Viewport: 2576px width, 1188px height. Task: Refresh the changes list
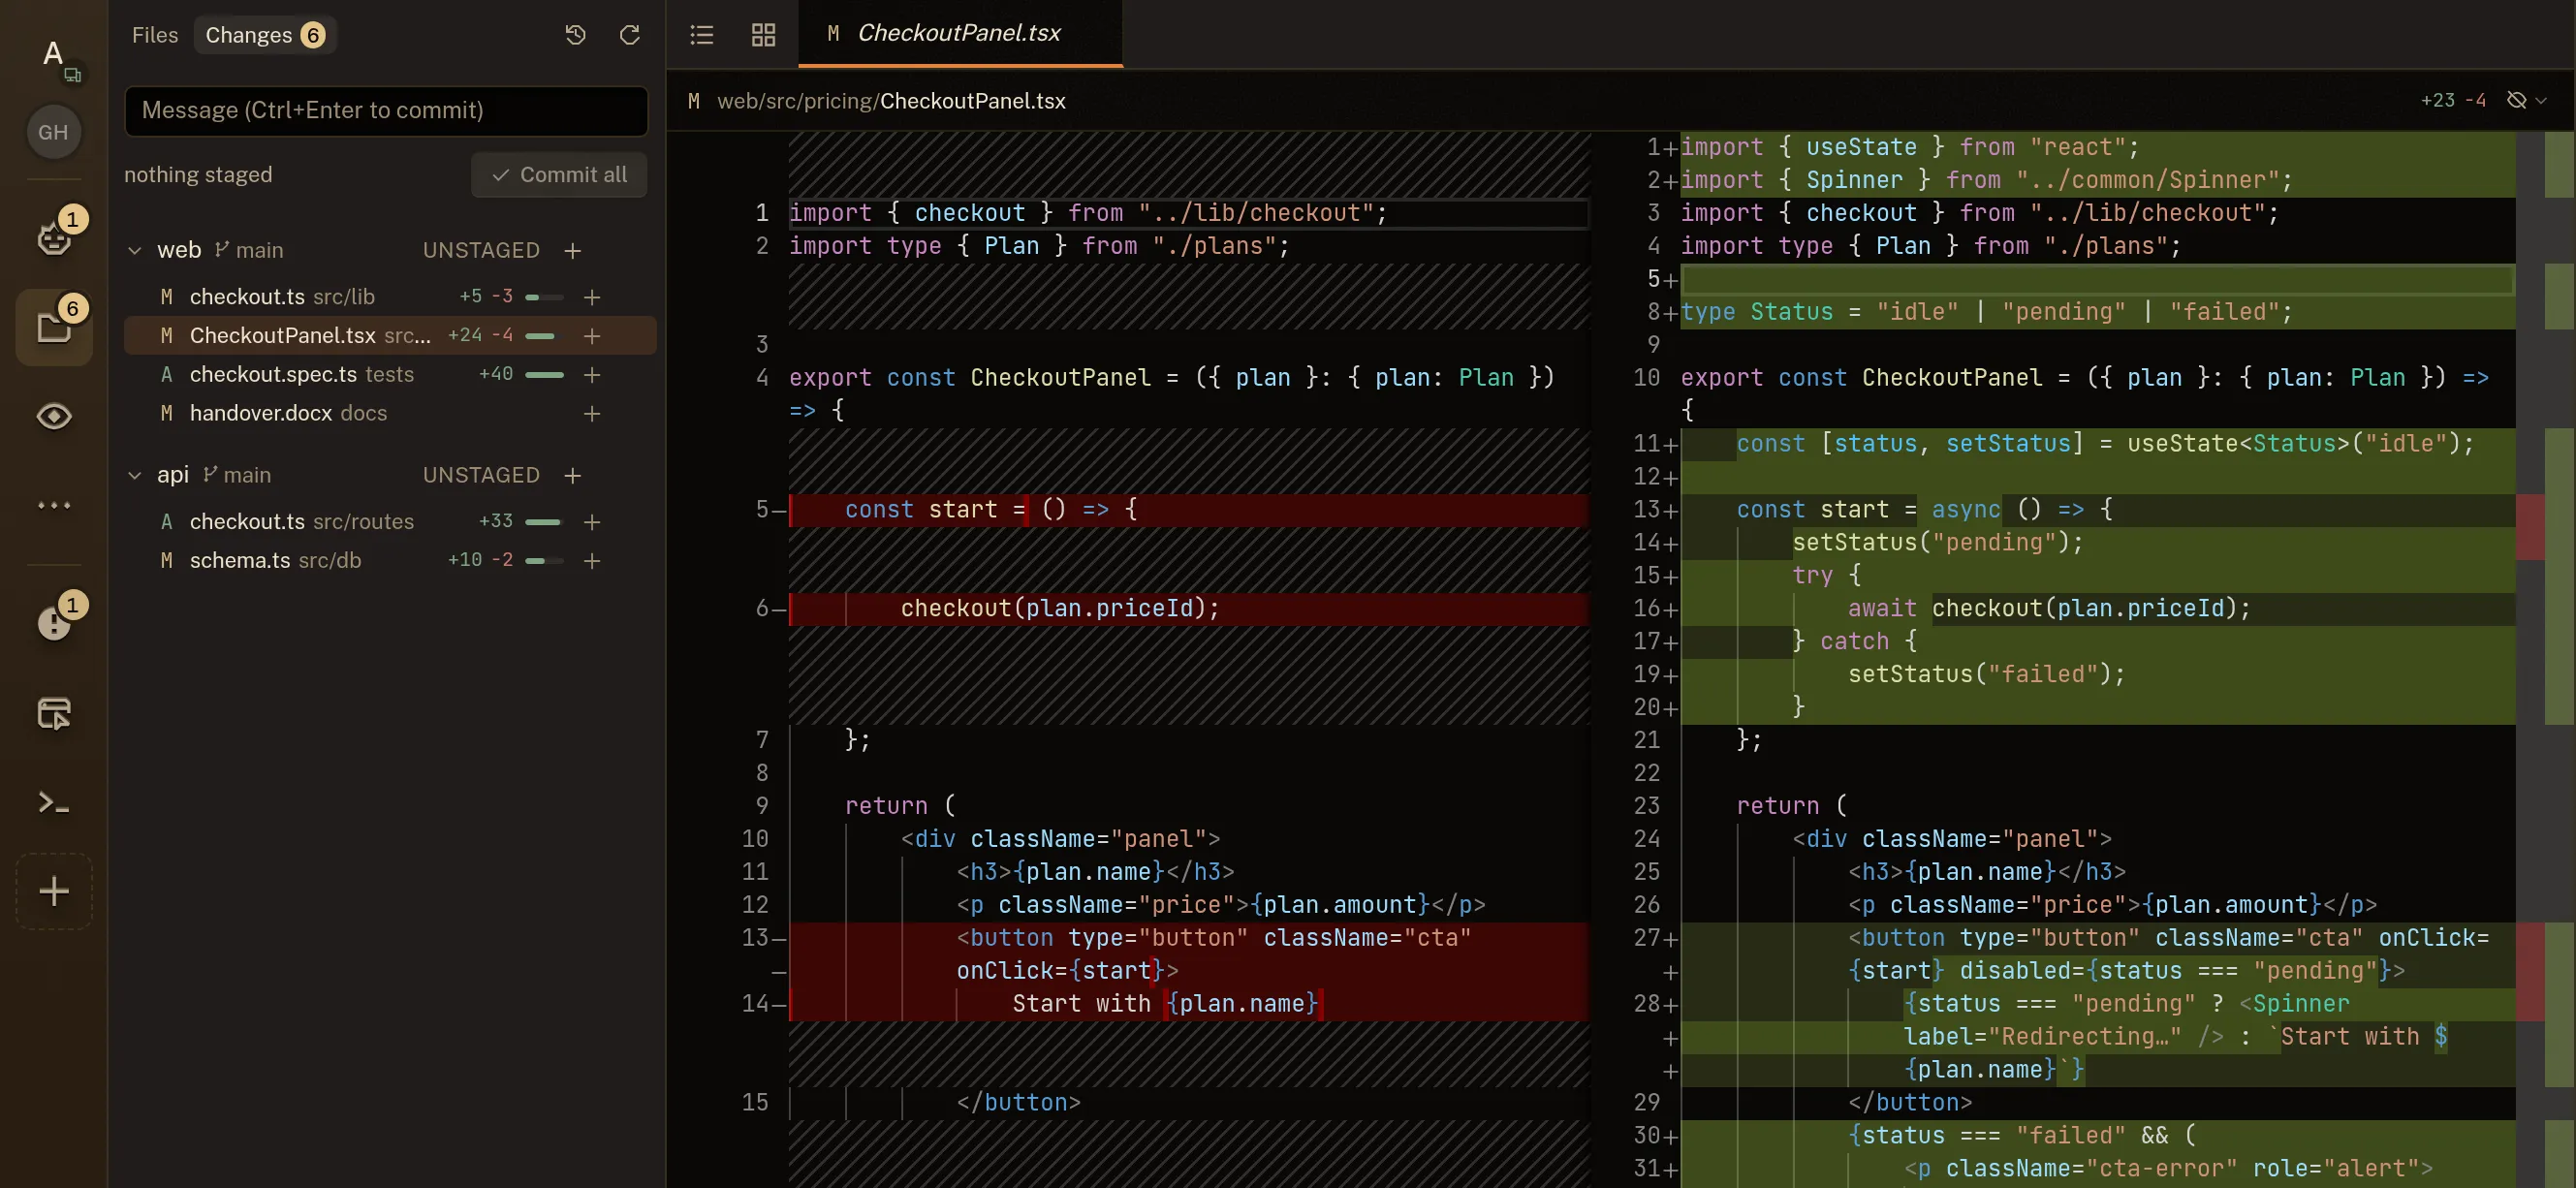click(x=629, y=35)
